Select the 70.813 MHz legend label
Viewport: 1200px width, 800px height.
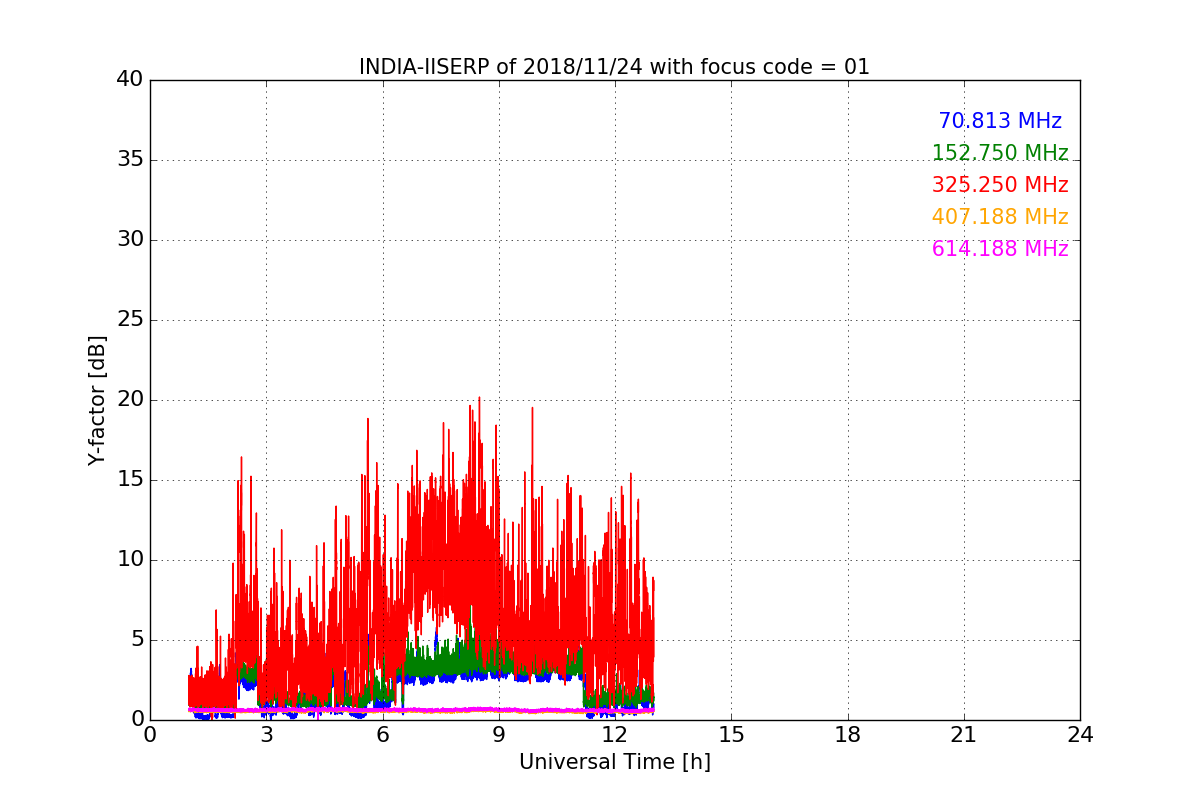(1000, 121)
